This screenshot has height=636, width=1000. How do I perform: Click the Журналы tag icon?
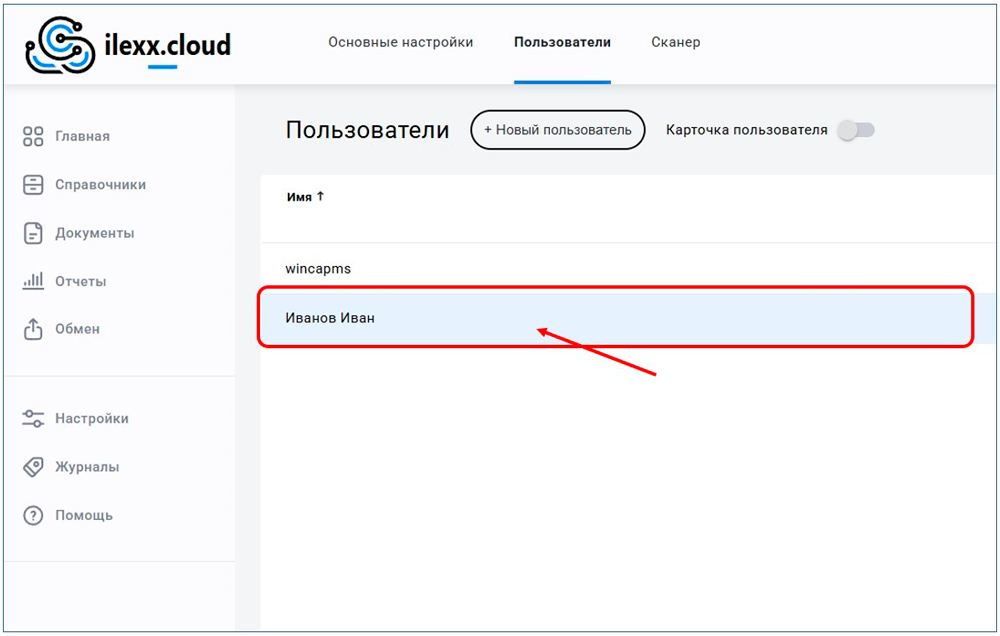click(33, 467)
